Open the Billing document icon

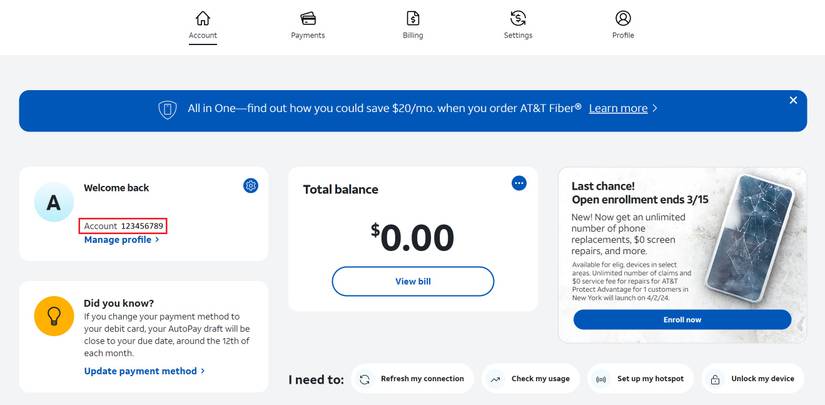tap(413, 18)
